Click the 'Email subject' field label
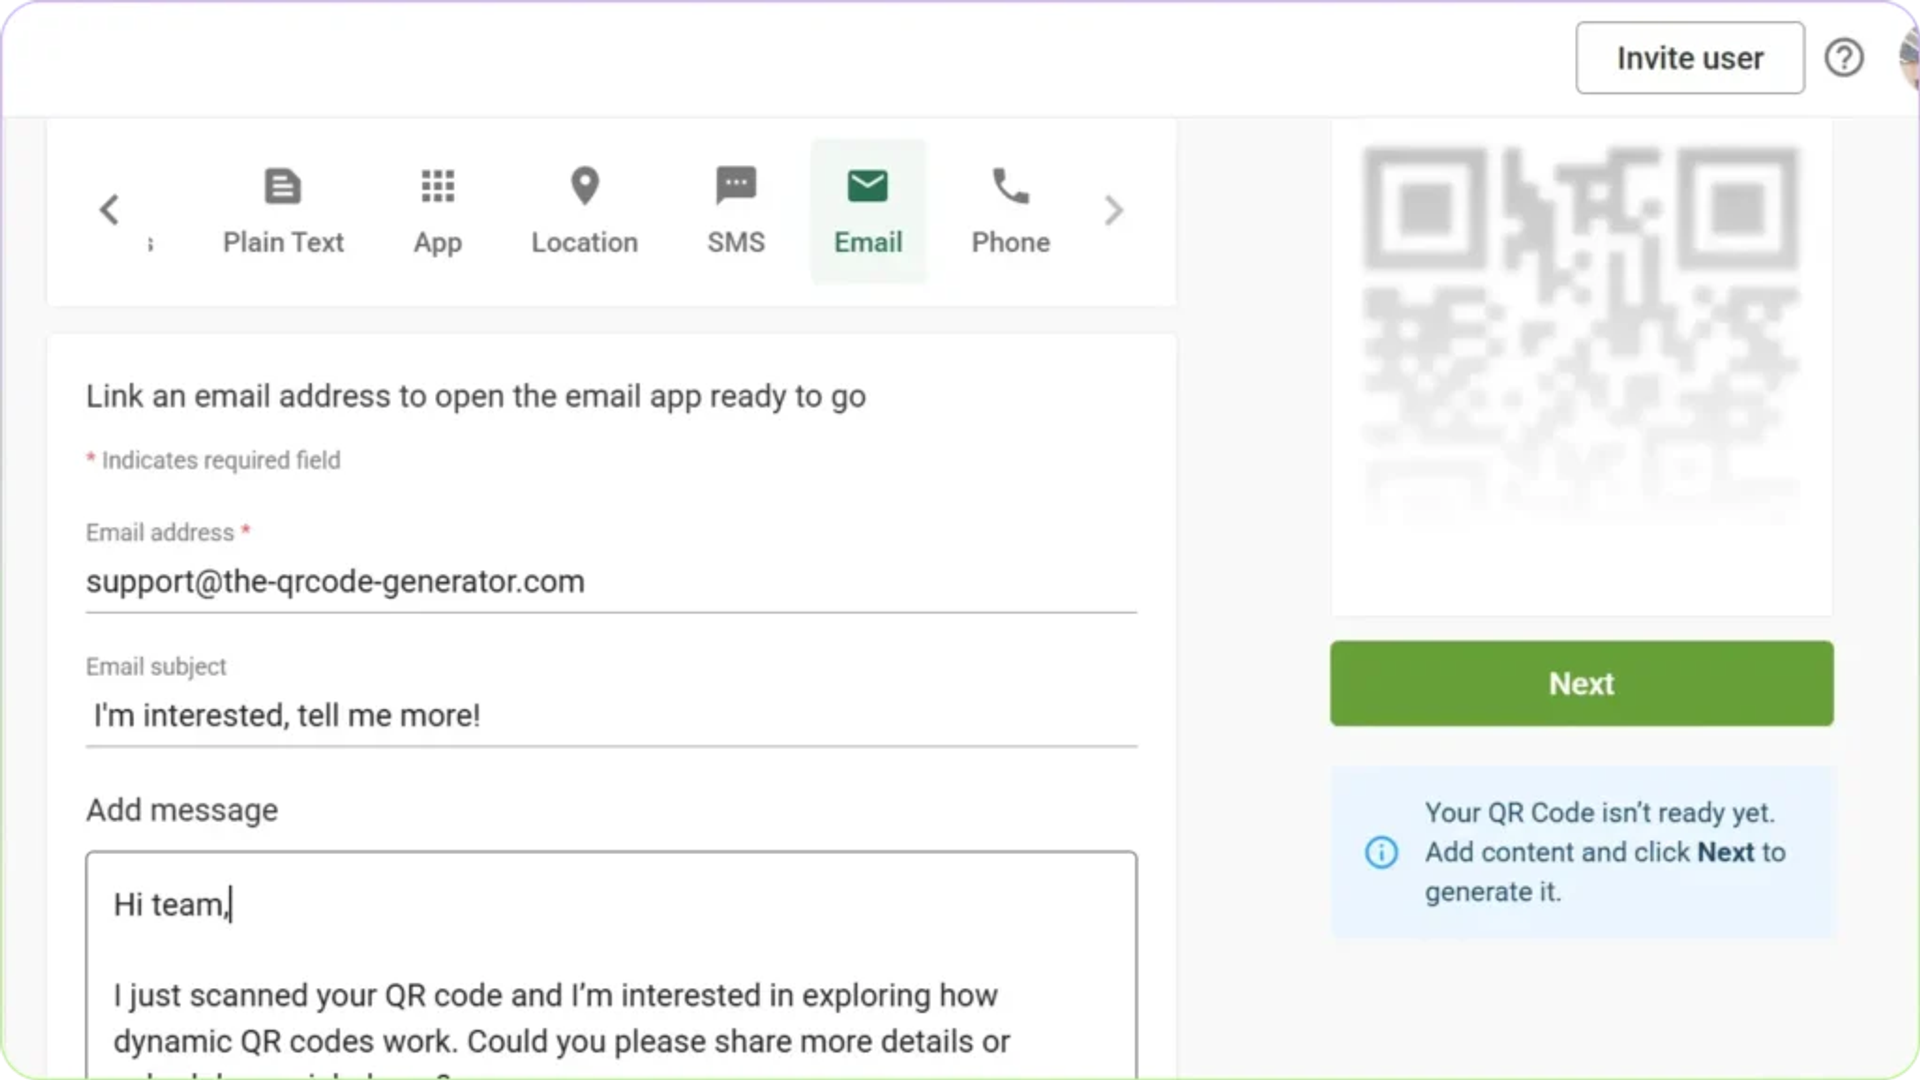This screenshot has height=1080, width=1920. pos(156,667)
